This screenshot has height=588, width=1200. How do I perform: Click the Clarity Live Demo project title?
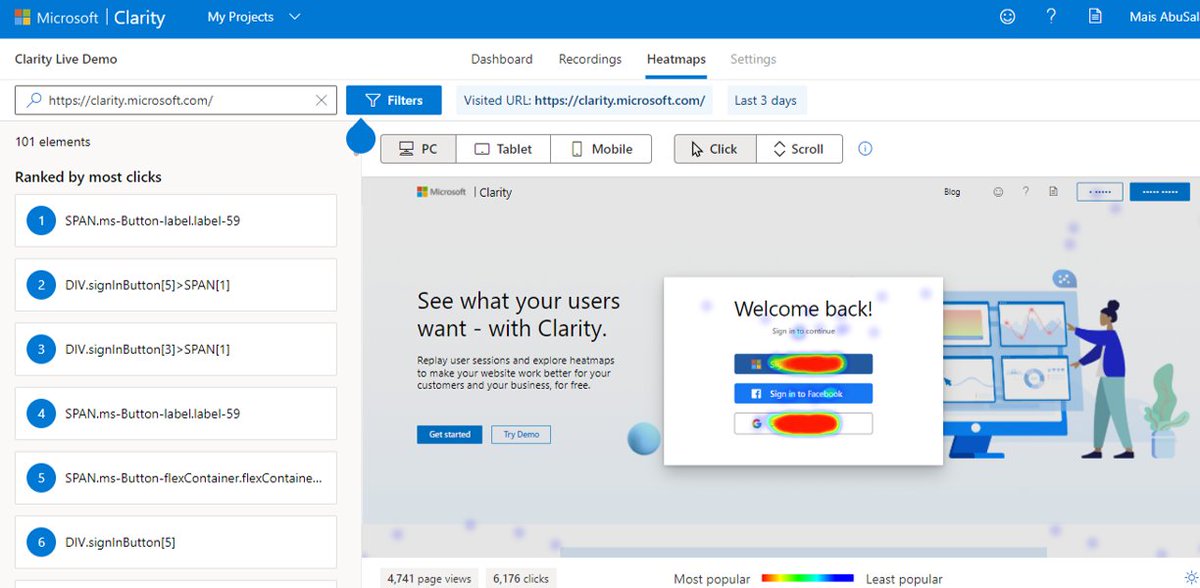66,59
